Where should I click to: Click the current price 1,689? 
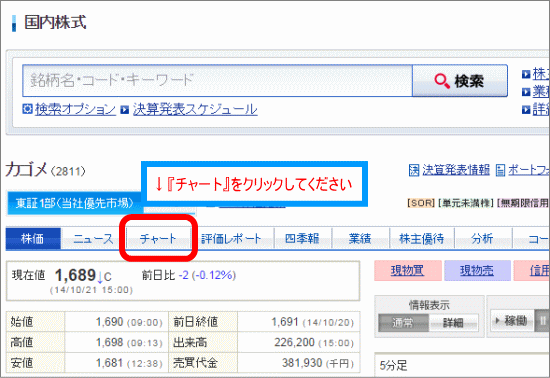coord(75,275)
